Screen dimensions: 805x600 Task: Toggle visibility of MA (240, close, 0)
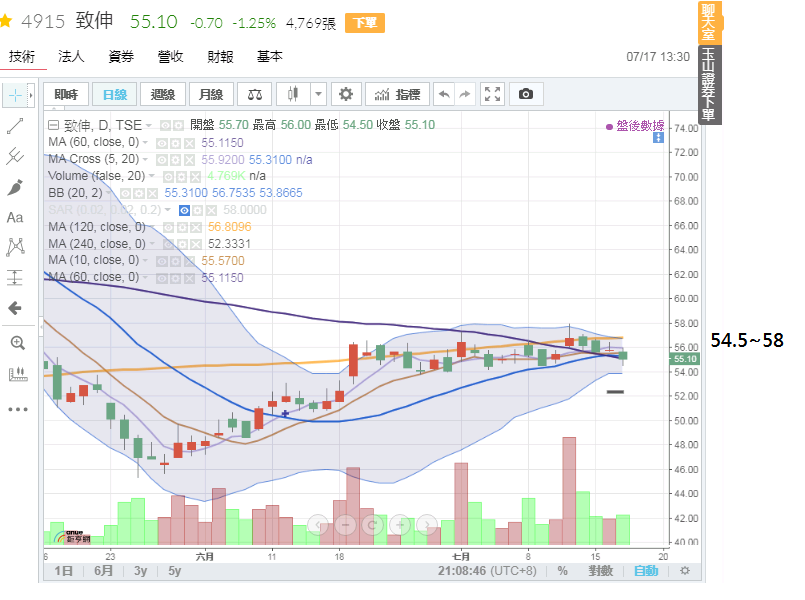pos(168,244)
